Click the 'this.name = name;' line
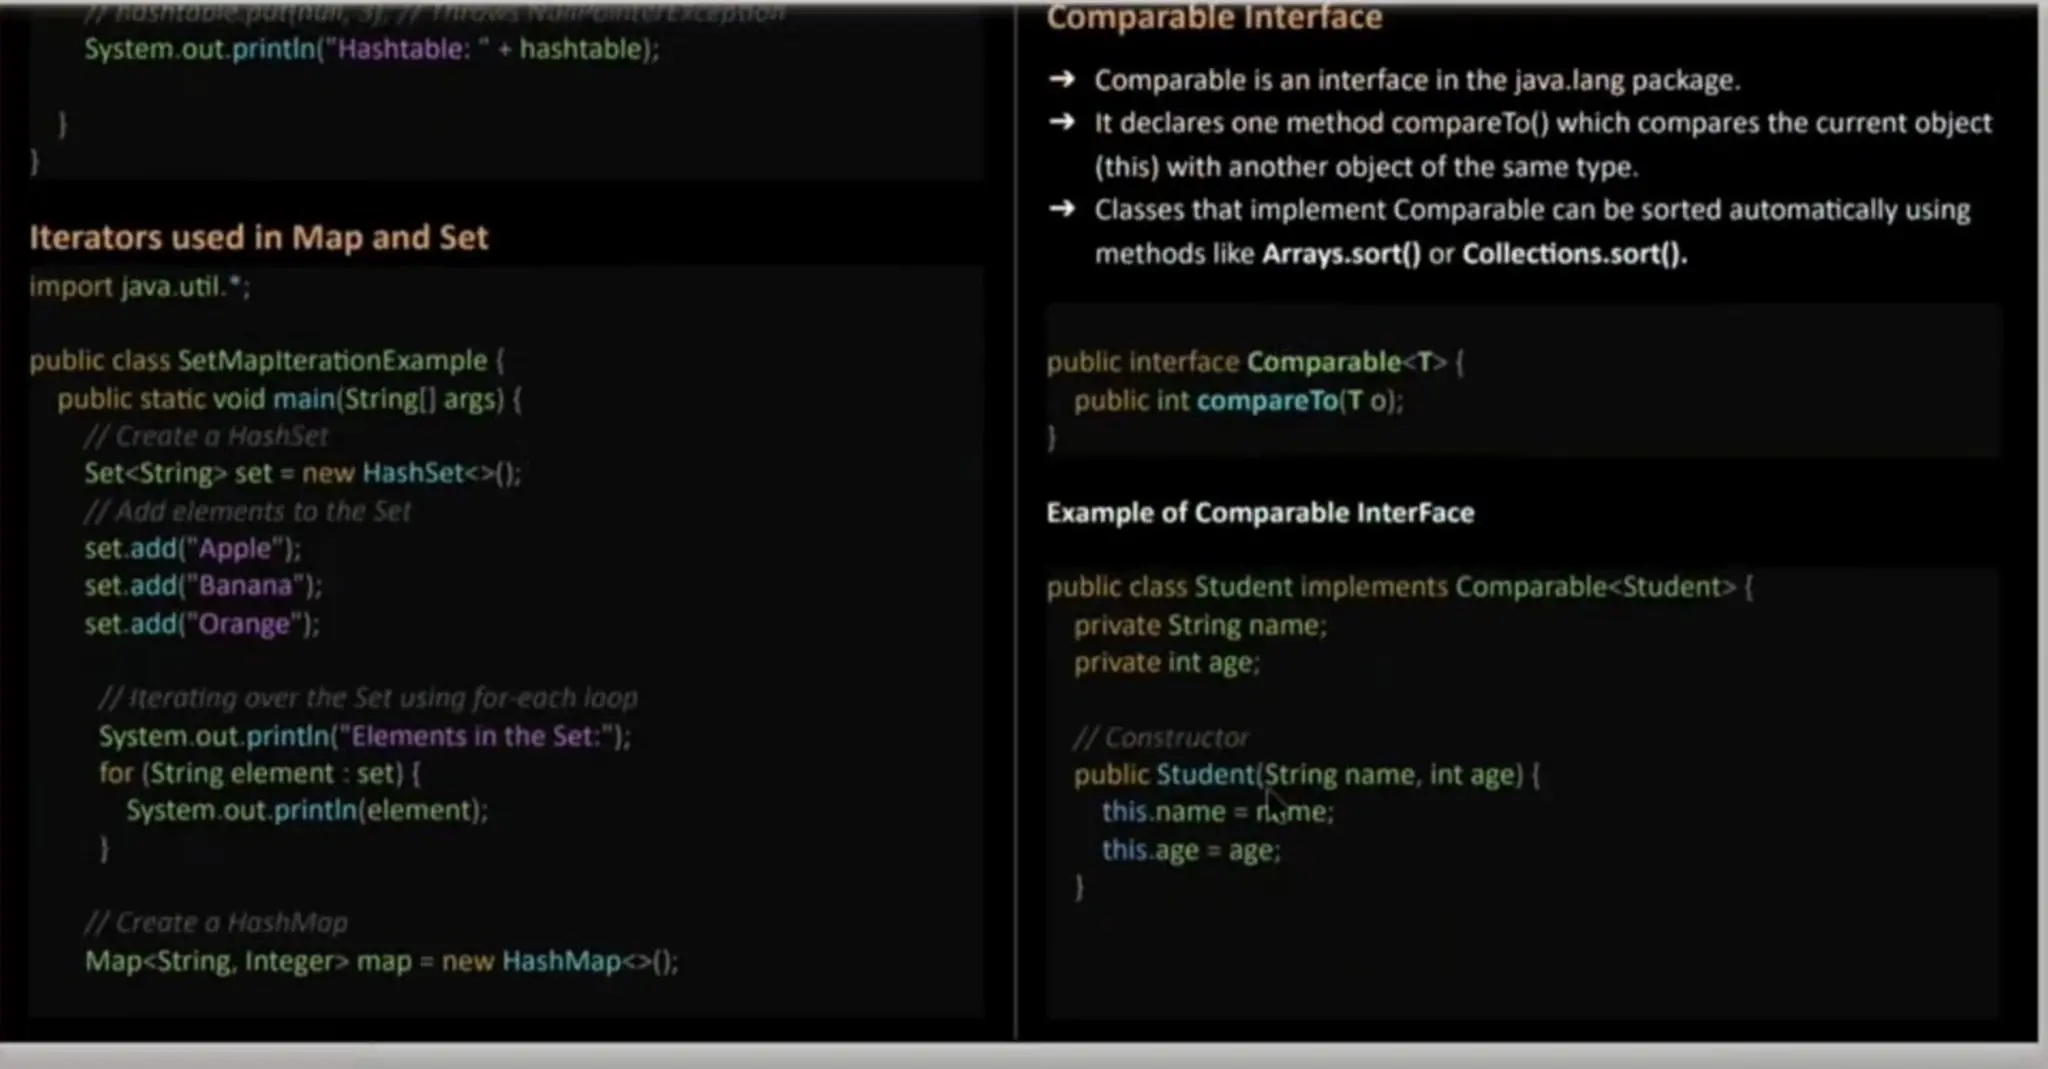Image resolution: width=2048 pixels, height=1069 pixels. click(x=1218, y=812)
